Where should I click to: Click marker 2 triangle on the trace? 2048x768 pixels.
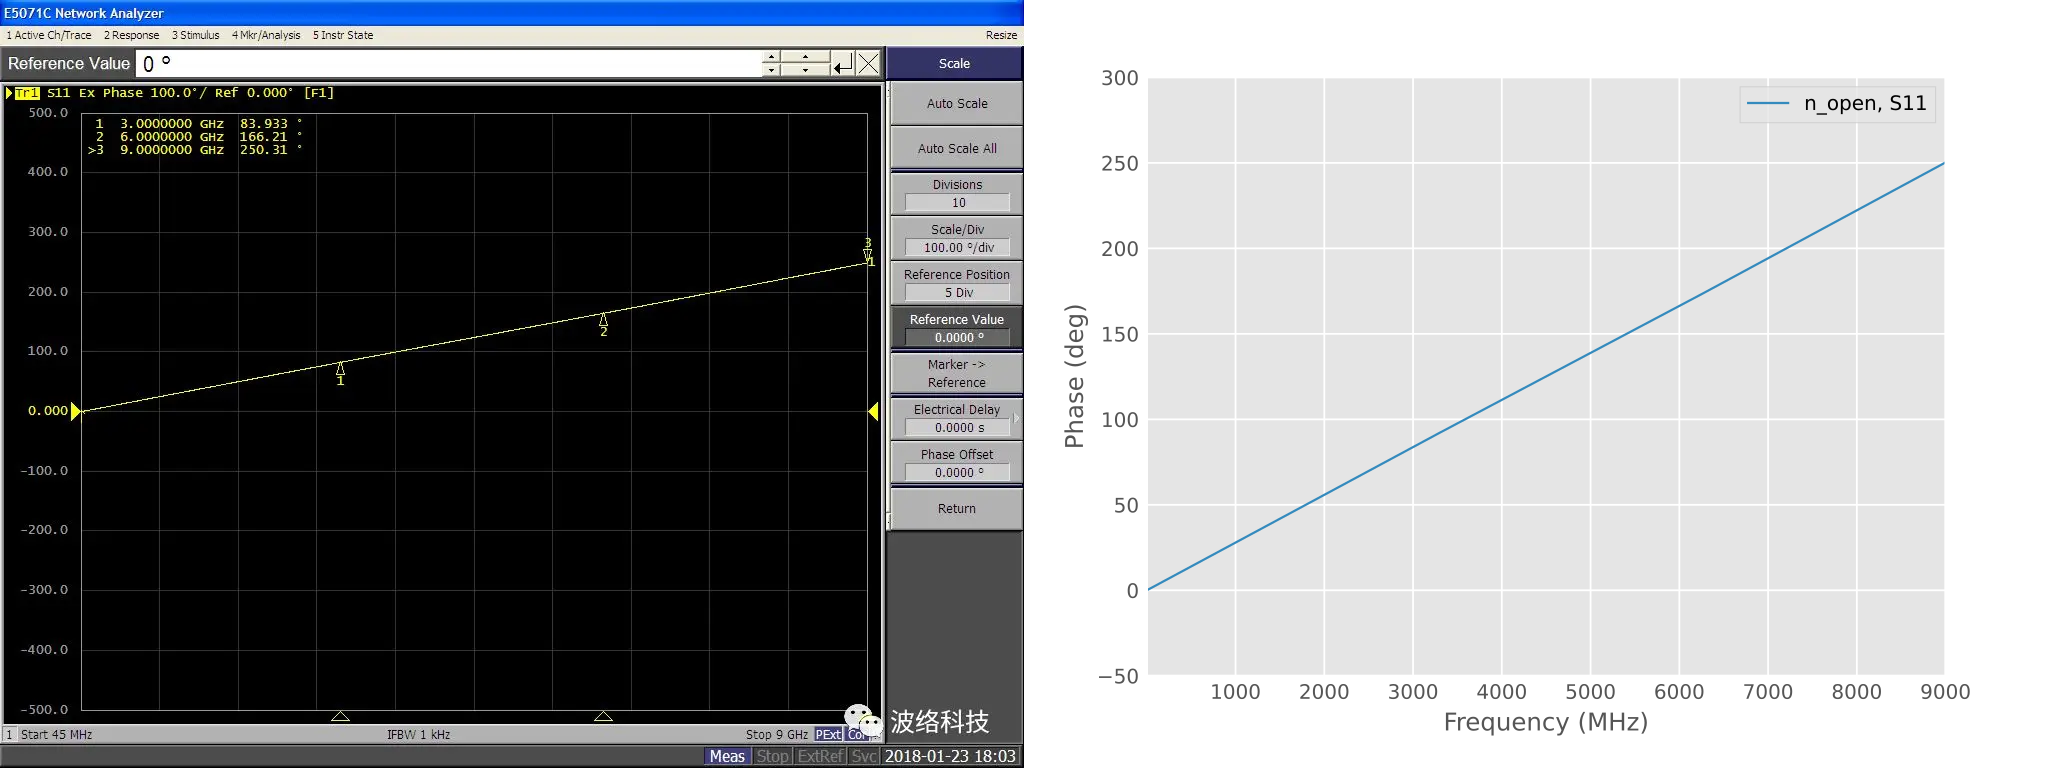603,320
